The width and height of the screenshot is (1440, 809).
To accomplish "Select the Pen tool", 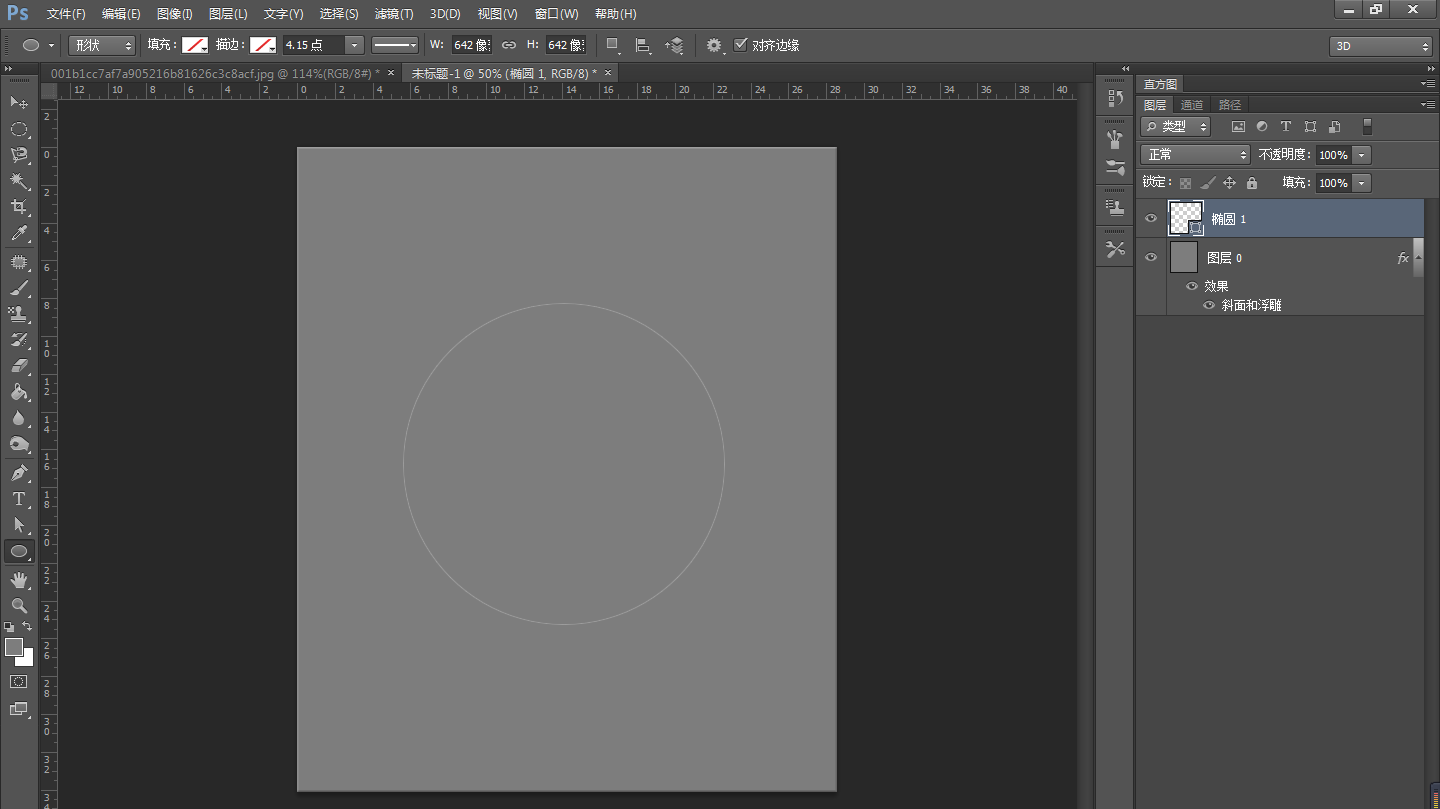I will coord(18,472).
